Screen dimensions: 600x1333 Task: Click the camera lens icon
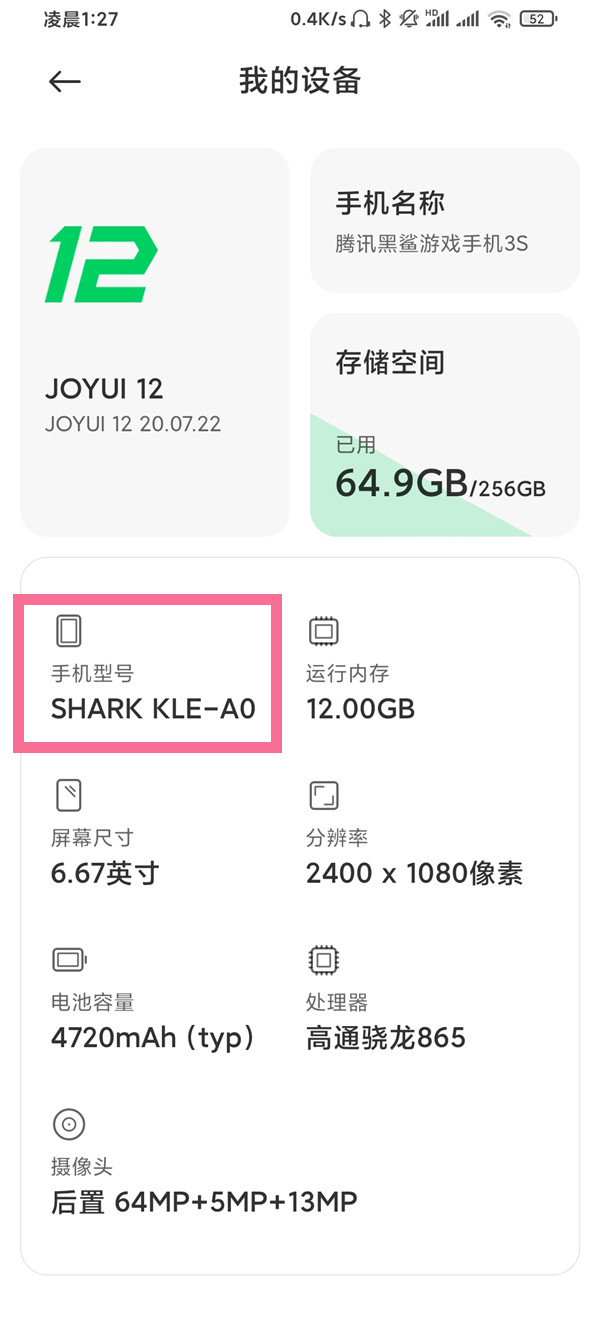(68, 1125)
